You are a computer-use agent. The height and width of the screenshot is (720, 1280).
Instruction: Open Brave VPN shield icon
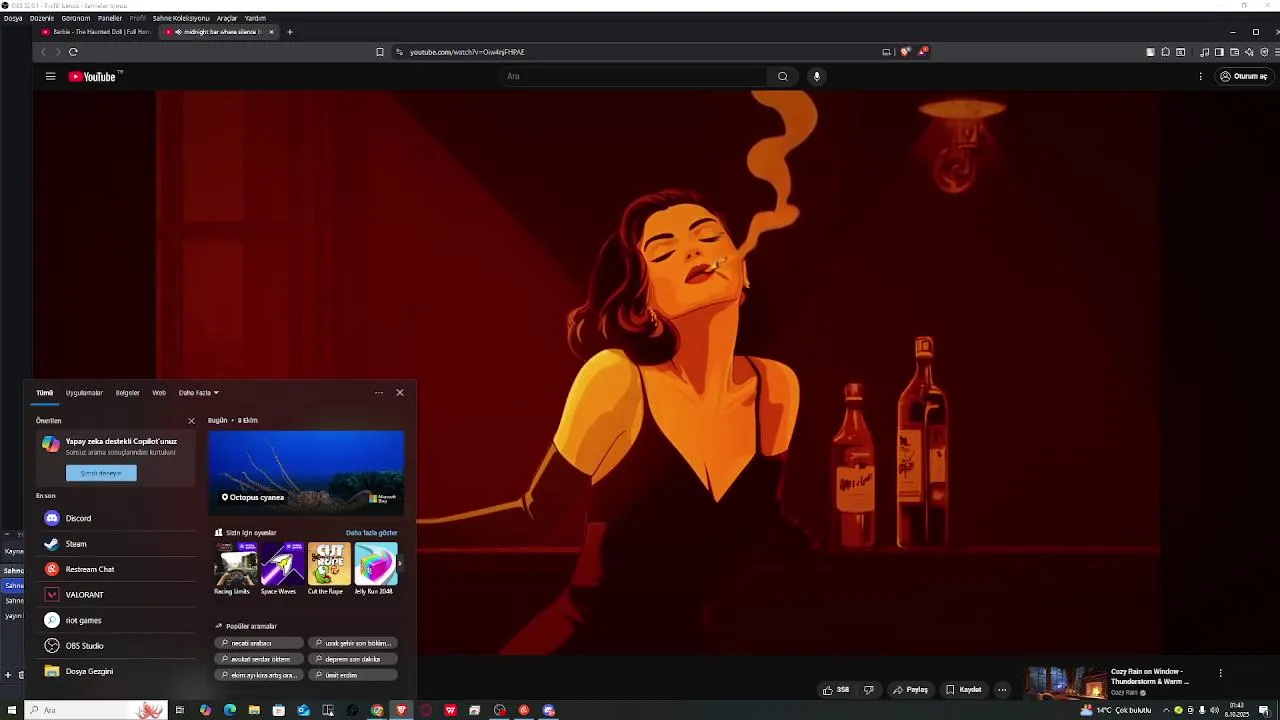[1263, 52]
